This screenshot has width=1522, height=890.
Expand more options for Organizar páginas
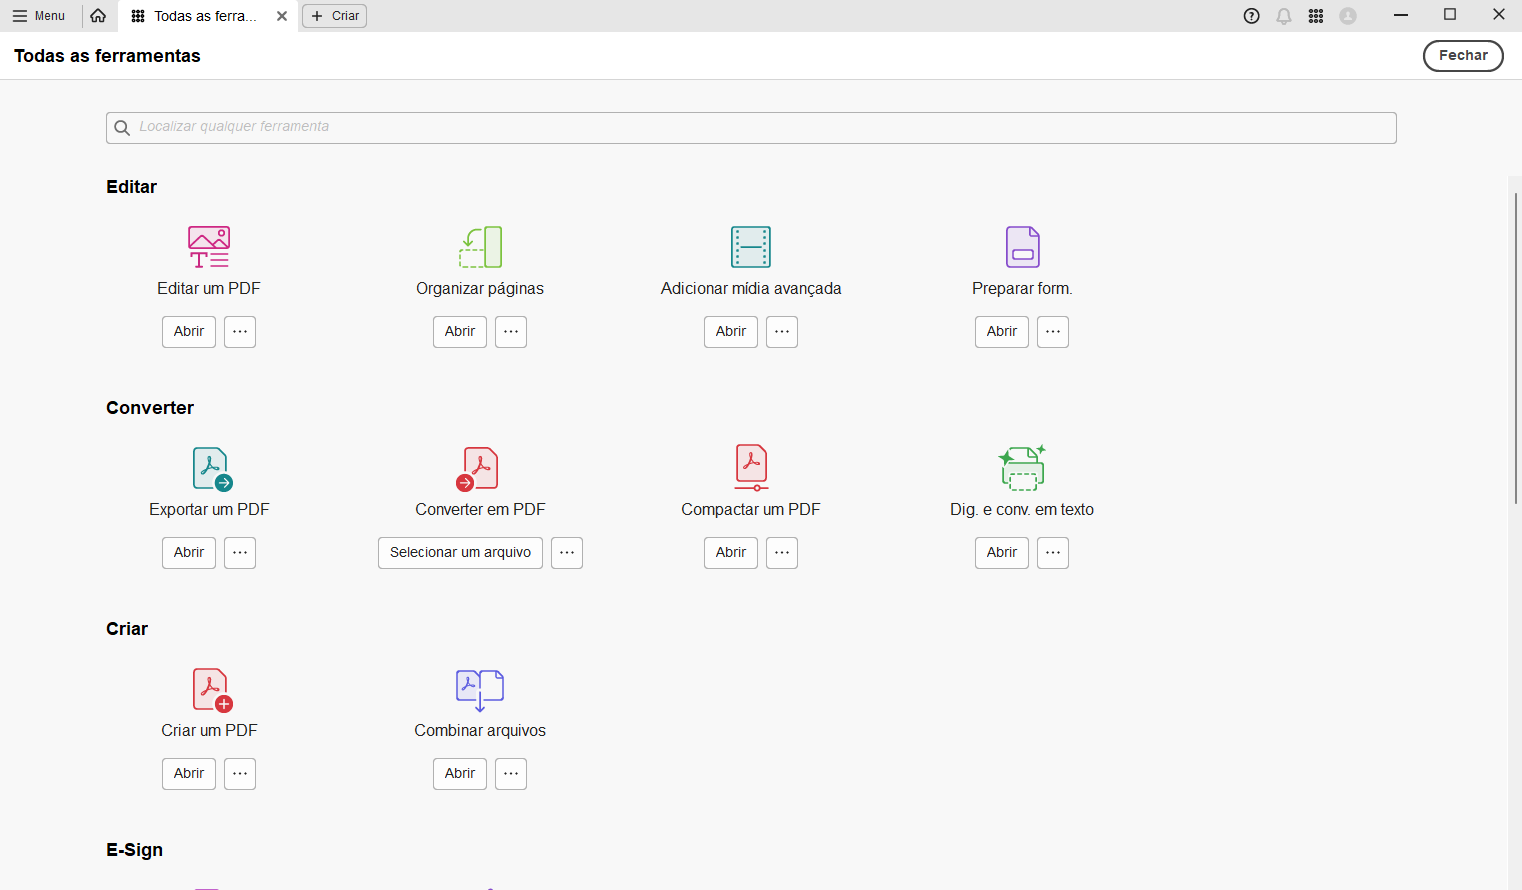tap(511, 332)
